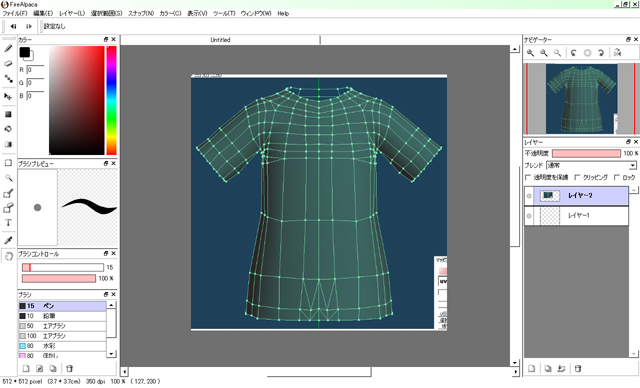Switch to the Untitled document tab

coord(220,40)
